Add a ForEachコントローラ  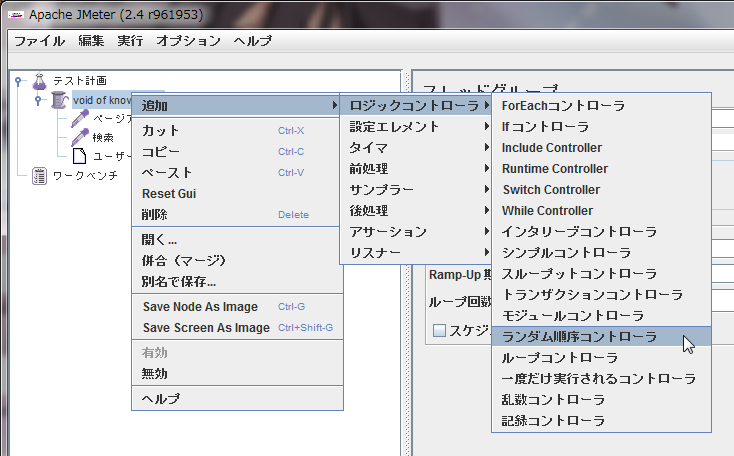(601, 105)
